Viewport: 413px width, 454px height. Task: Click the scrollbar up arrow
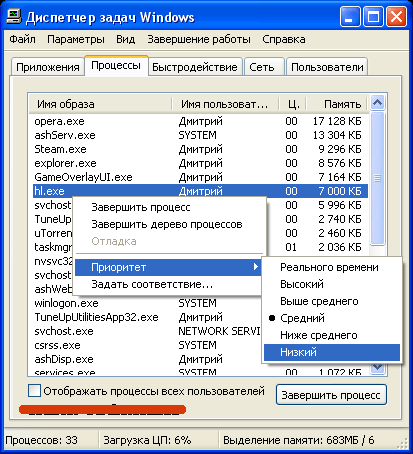tap(377, 102)
